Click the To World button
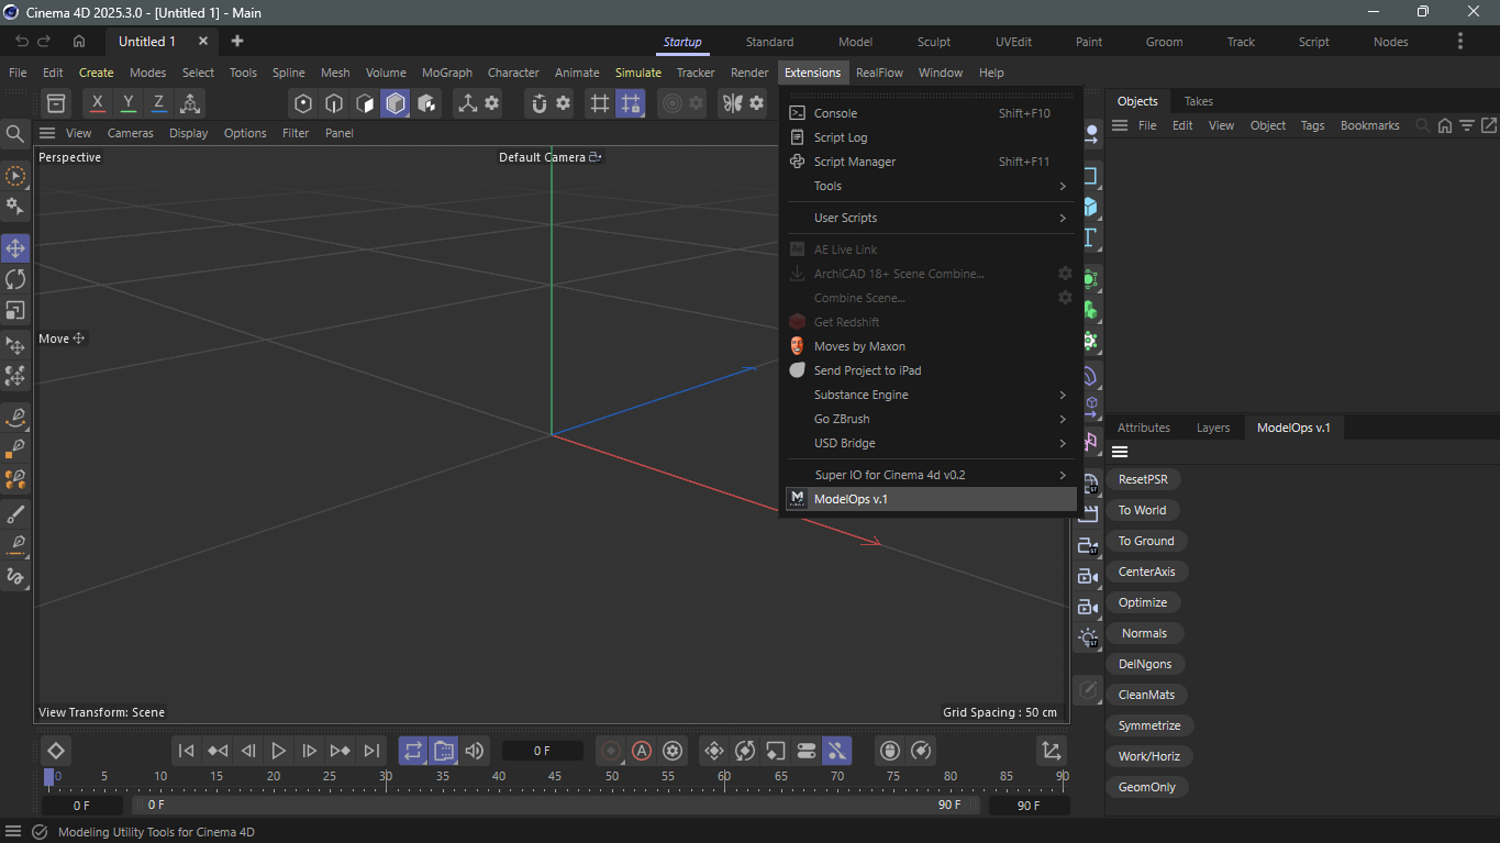Screen dimensions: 1500x843 click(1142, 511)
